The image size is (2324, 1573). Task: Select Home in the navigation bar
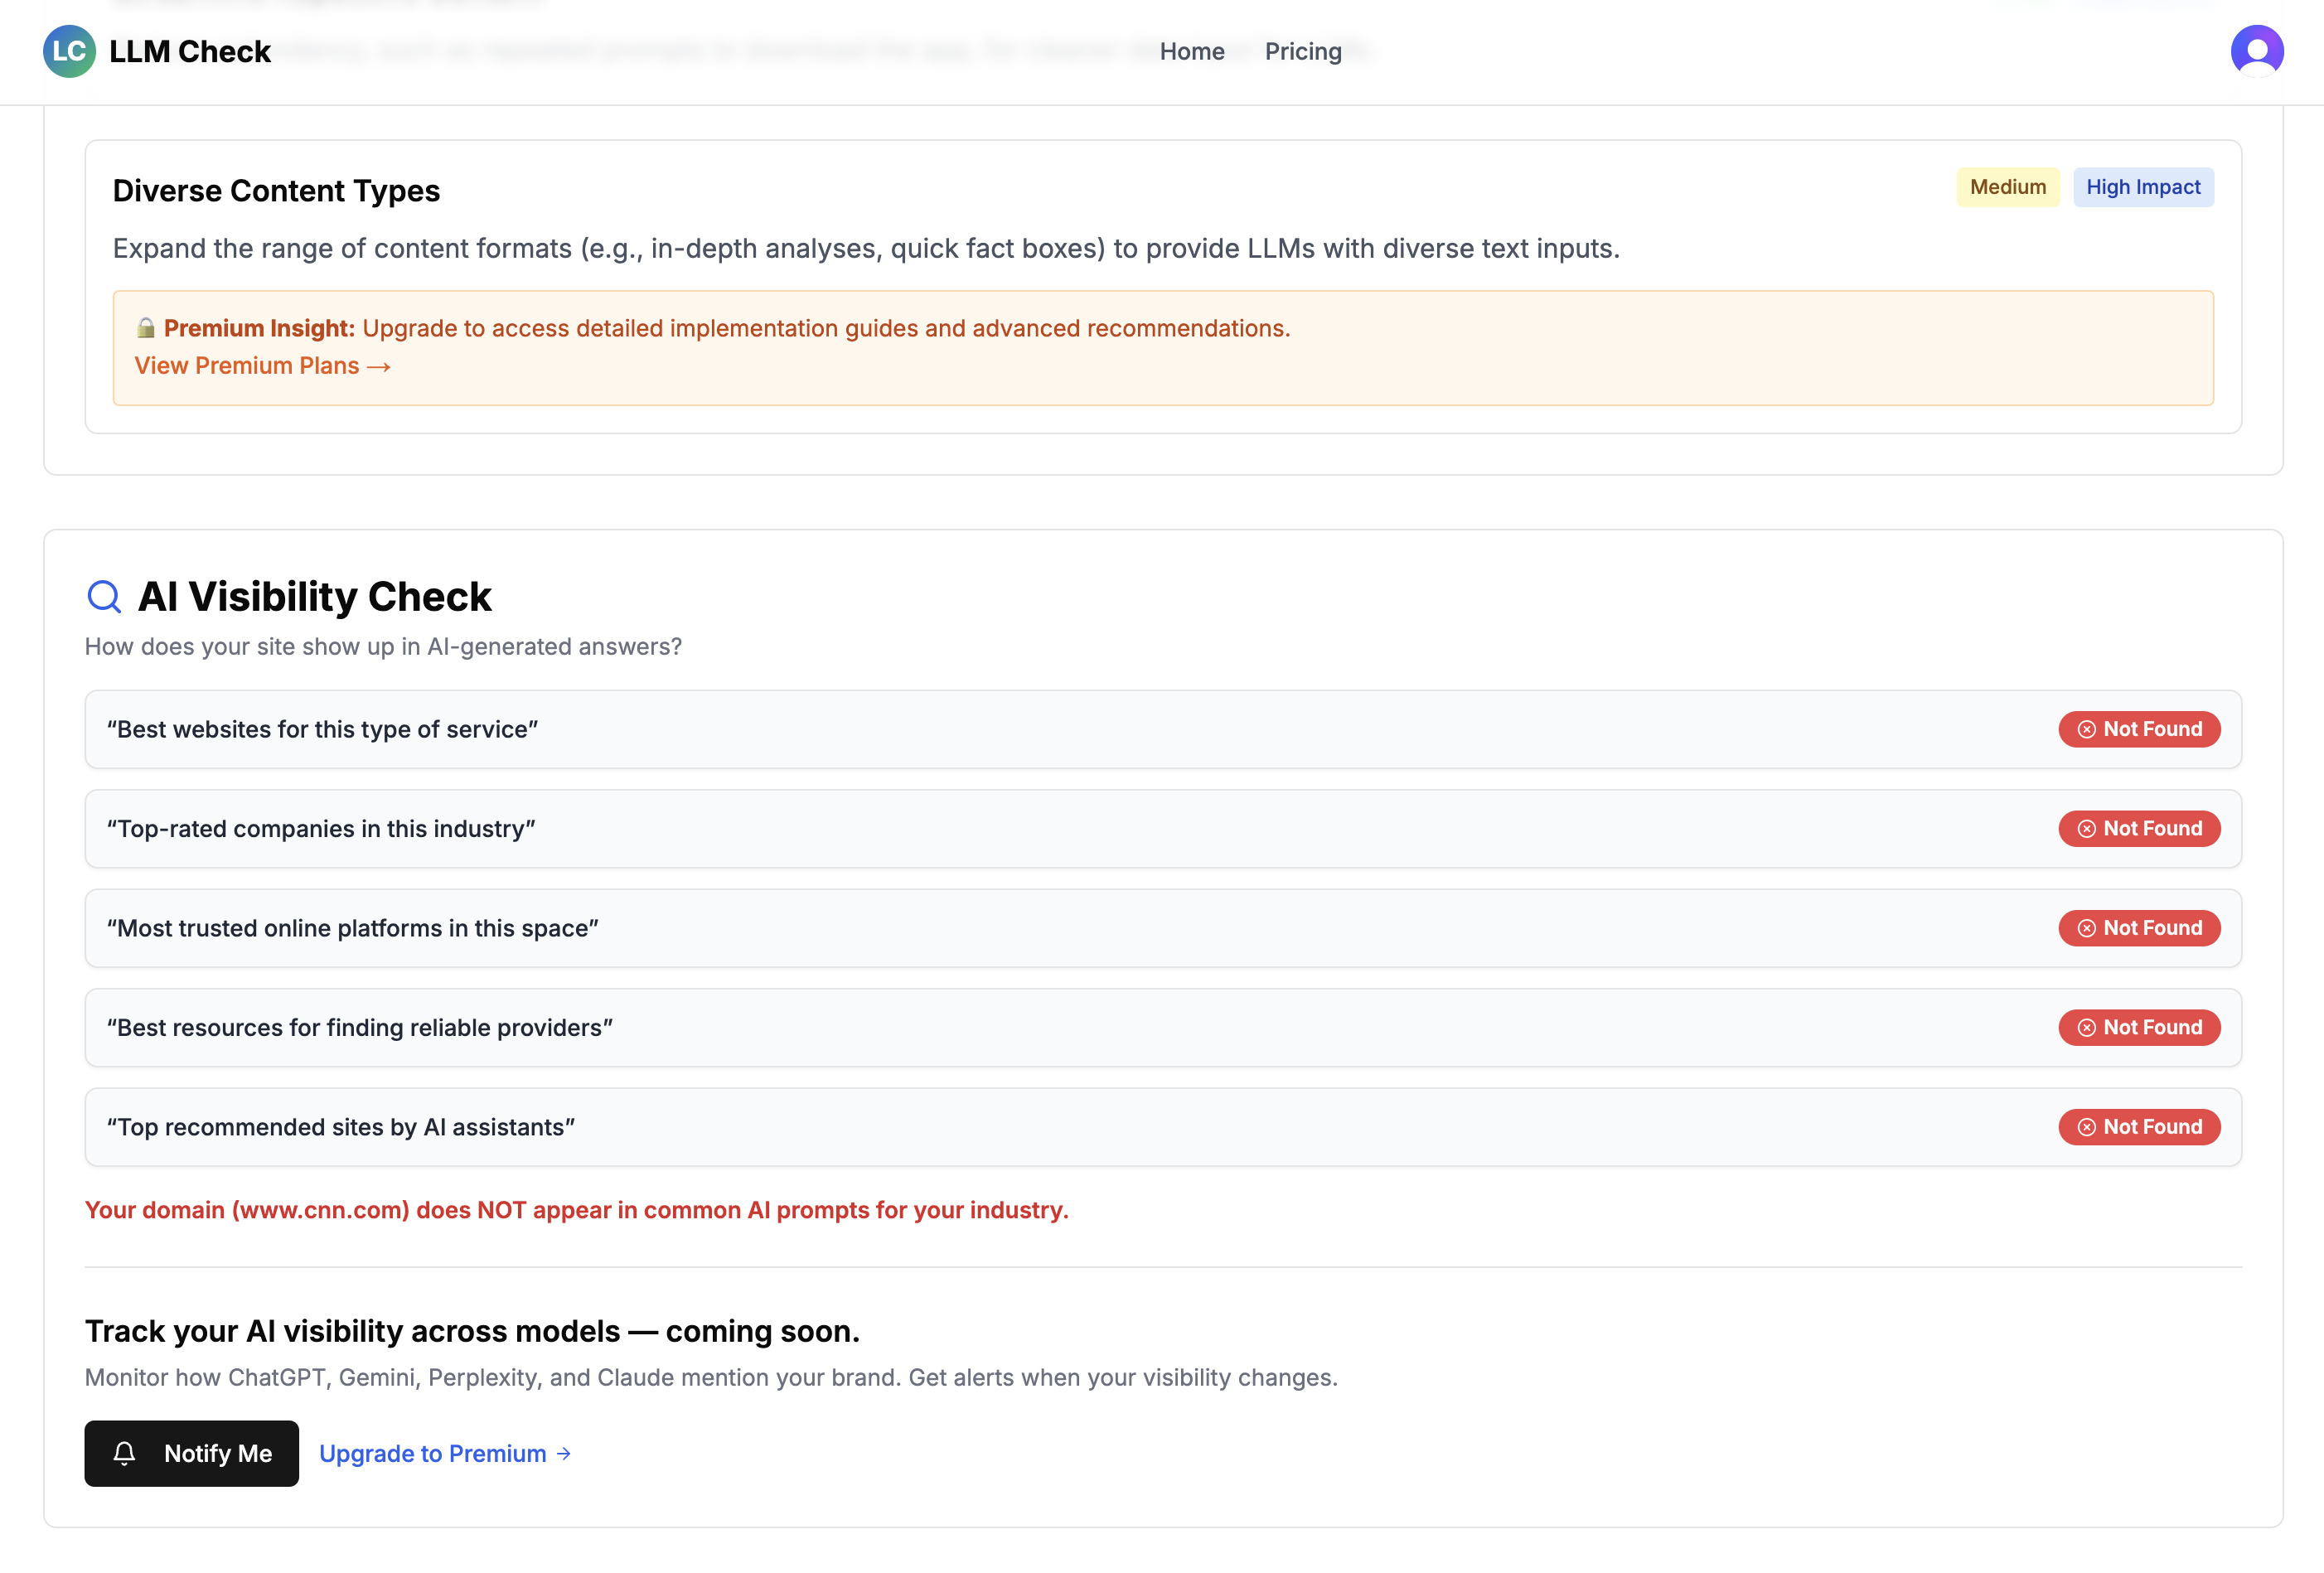(1192, 51)
